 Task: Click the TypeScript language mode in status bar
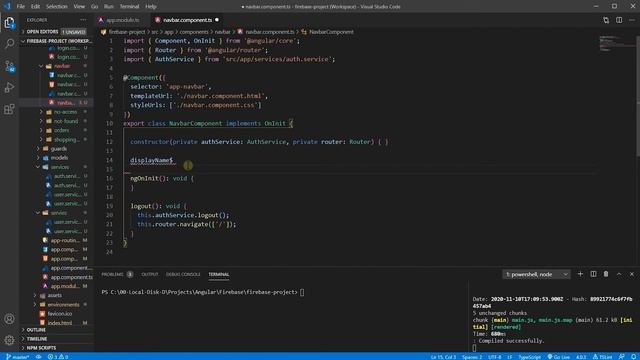click(x=529, y=357)
